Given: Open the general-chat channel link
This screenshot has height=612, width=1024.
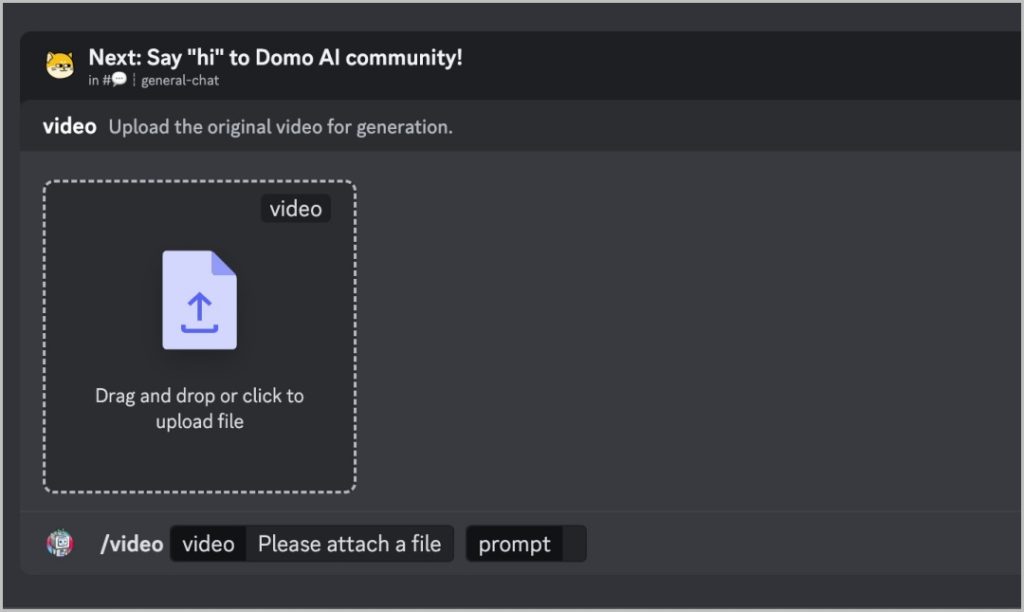Looking at the screenshot, I should [180, 80].
